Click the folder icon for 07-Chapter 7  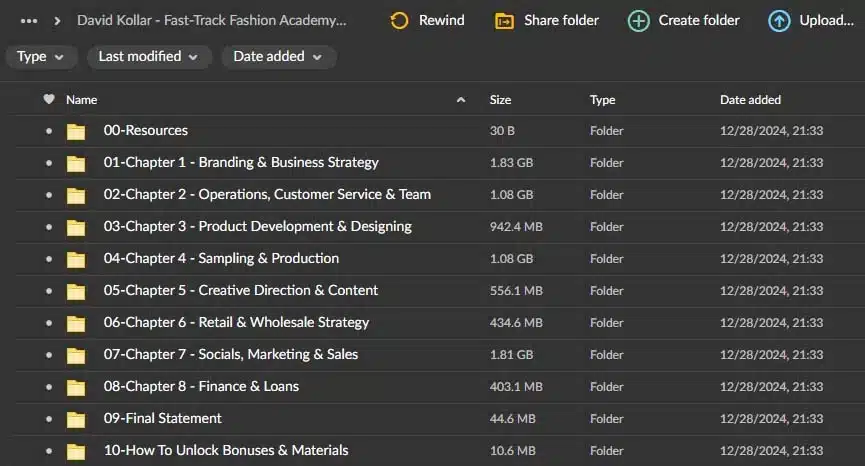click(x=76, y=355)
